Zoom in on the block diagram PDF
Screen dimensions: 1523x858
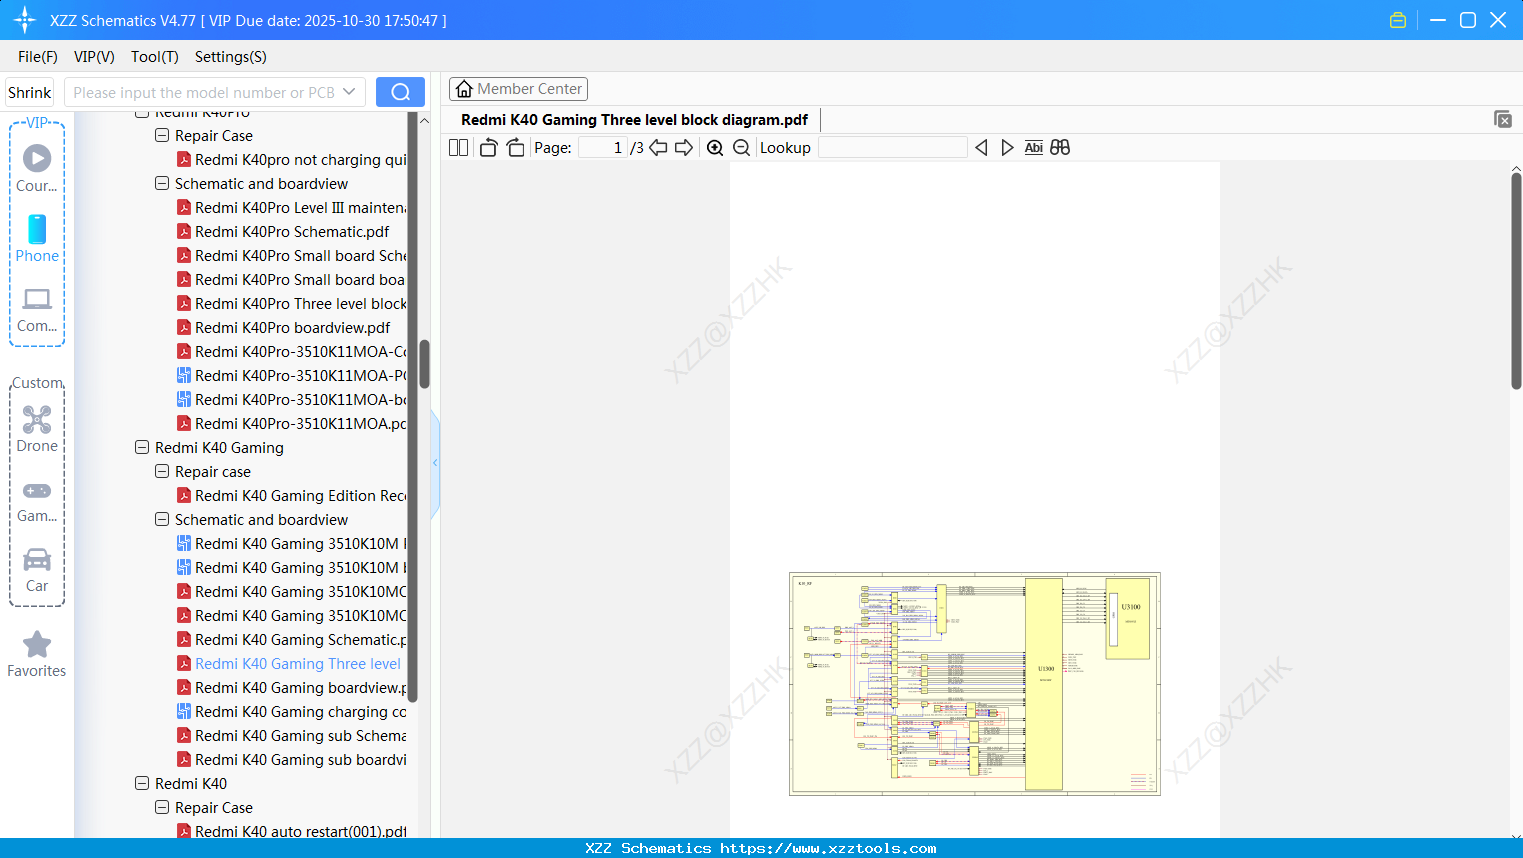[715, 147]
